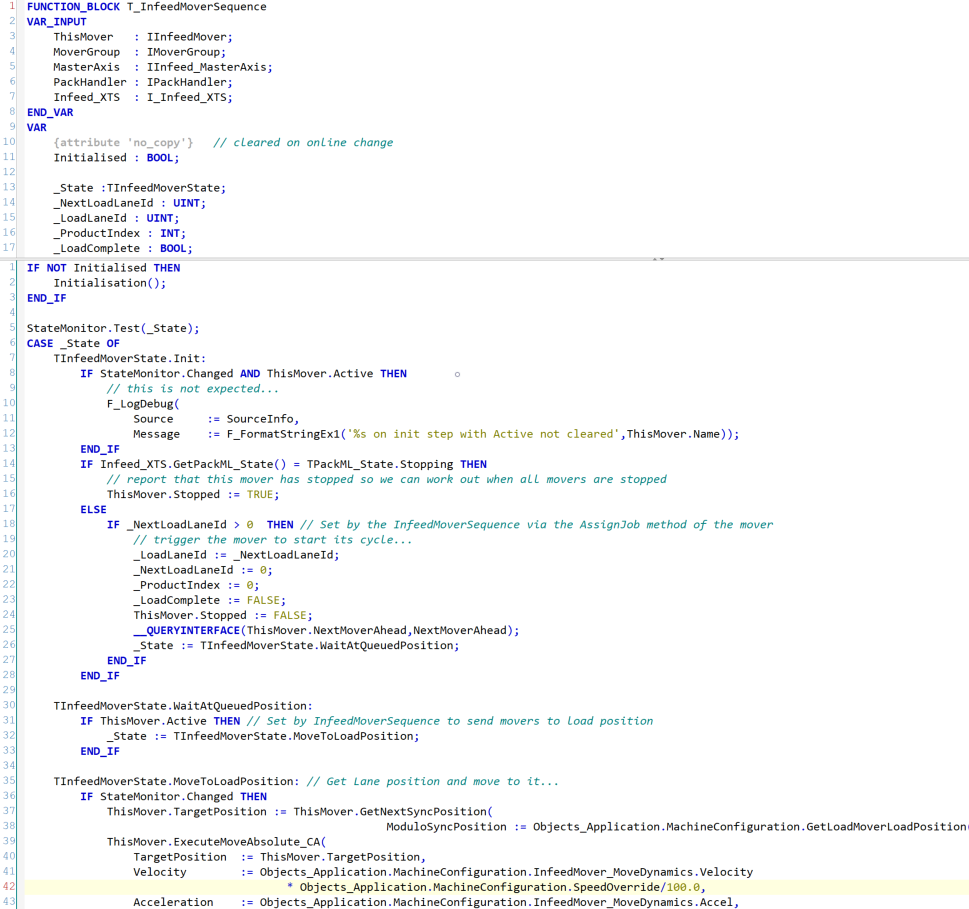Screen dimensions: 969x909
Task: Click the '_NextLoadLaneId := 0;' assignment
Action: [x=203, y=570]
